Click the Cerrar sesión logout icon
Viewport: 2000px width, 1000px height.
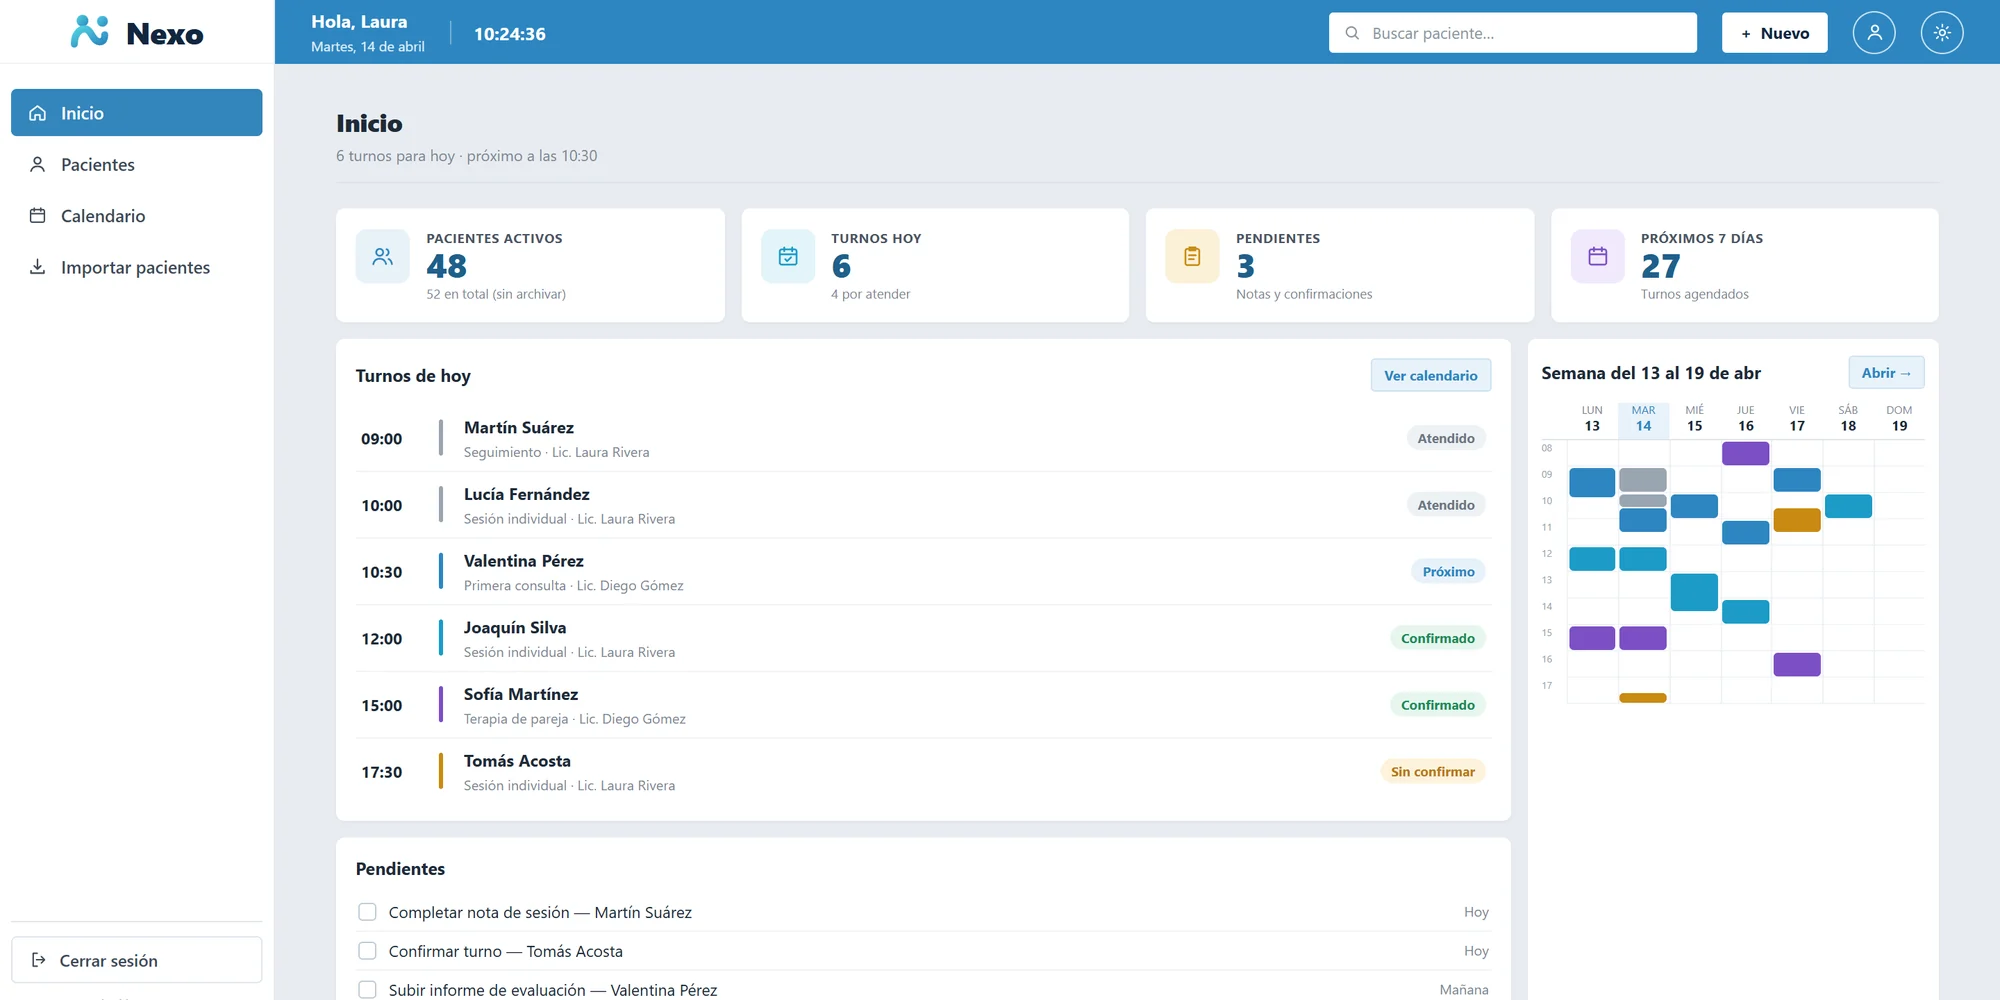click(x=39, y=960)
